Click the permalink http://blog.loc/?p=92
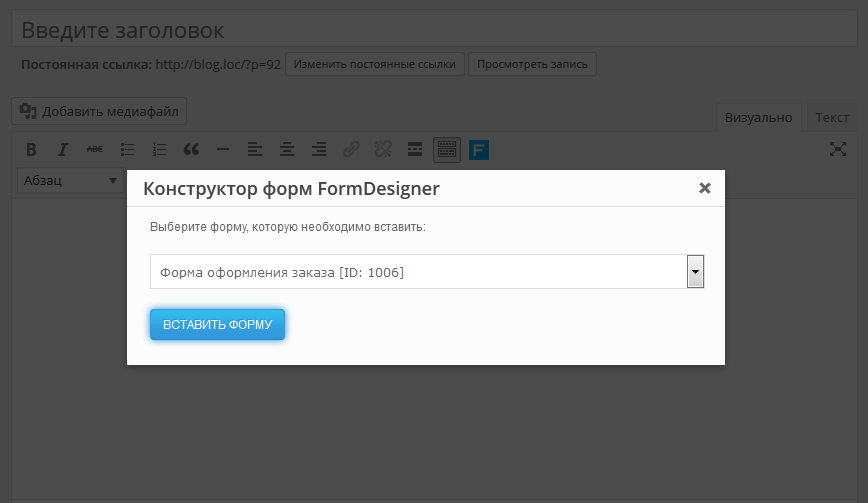The height and width of the screenshot is (503, 868). tap(218, 64)
